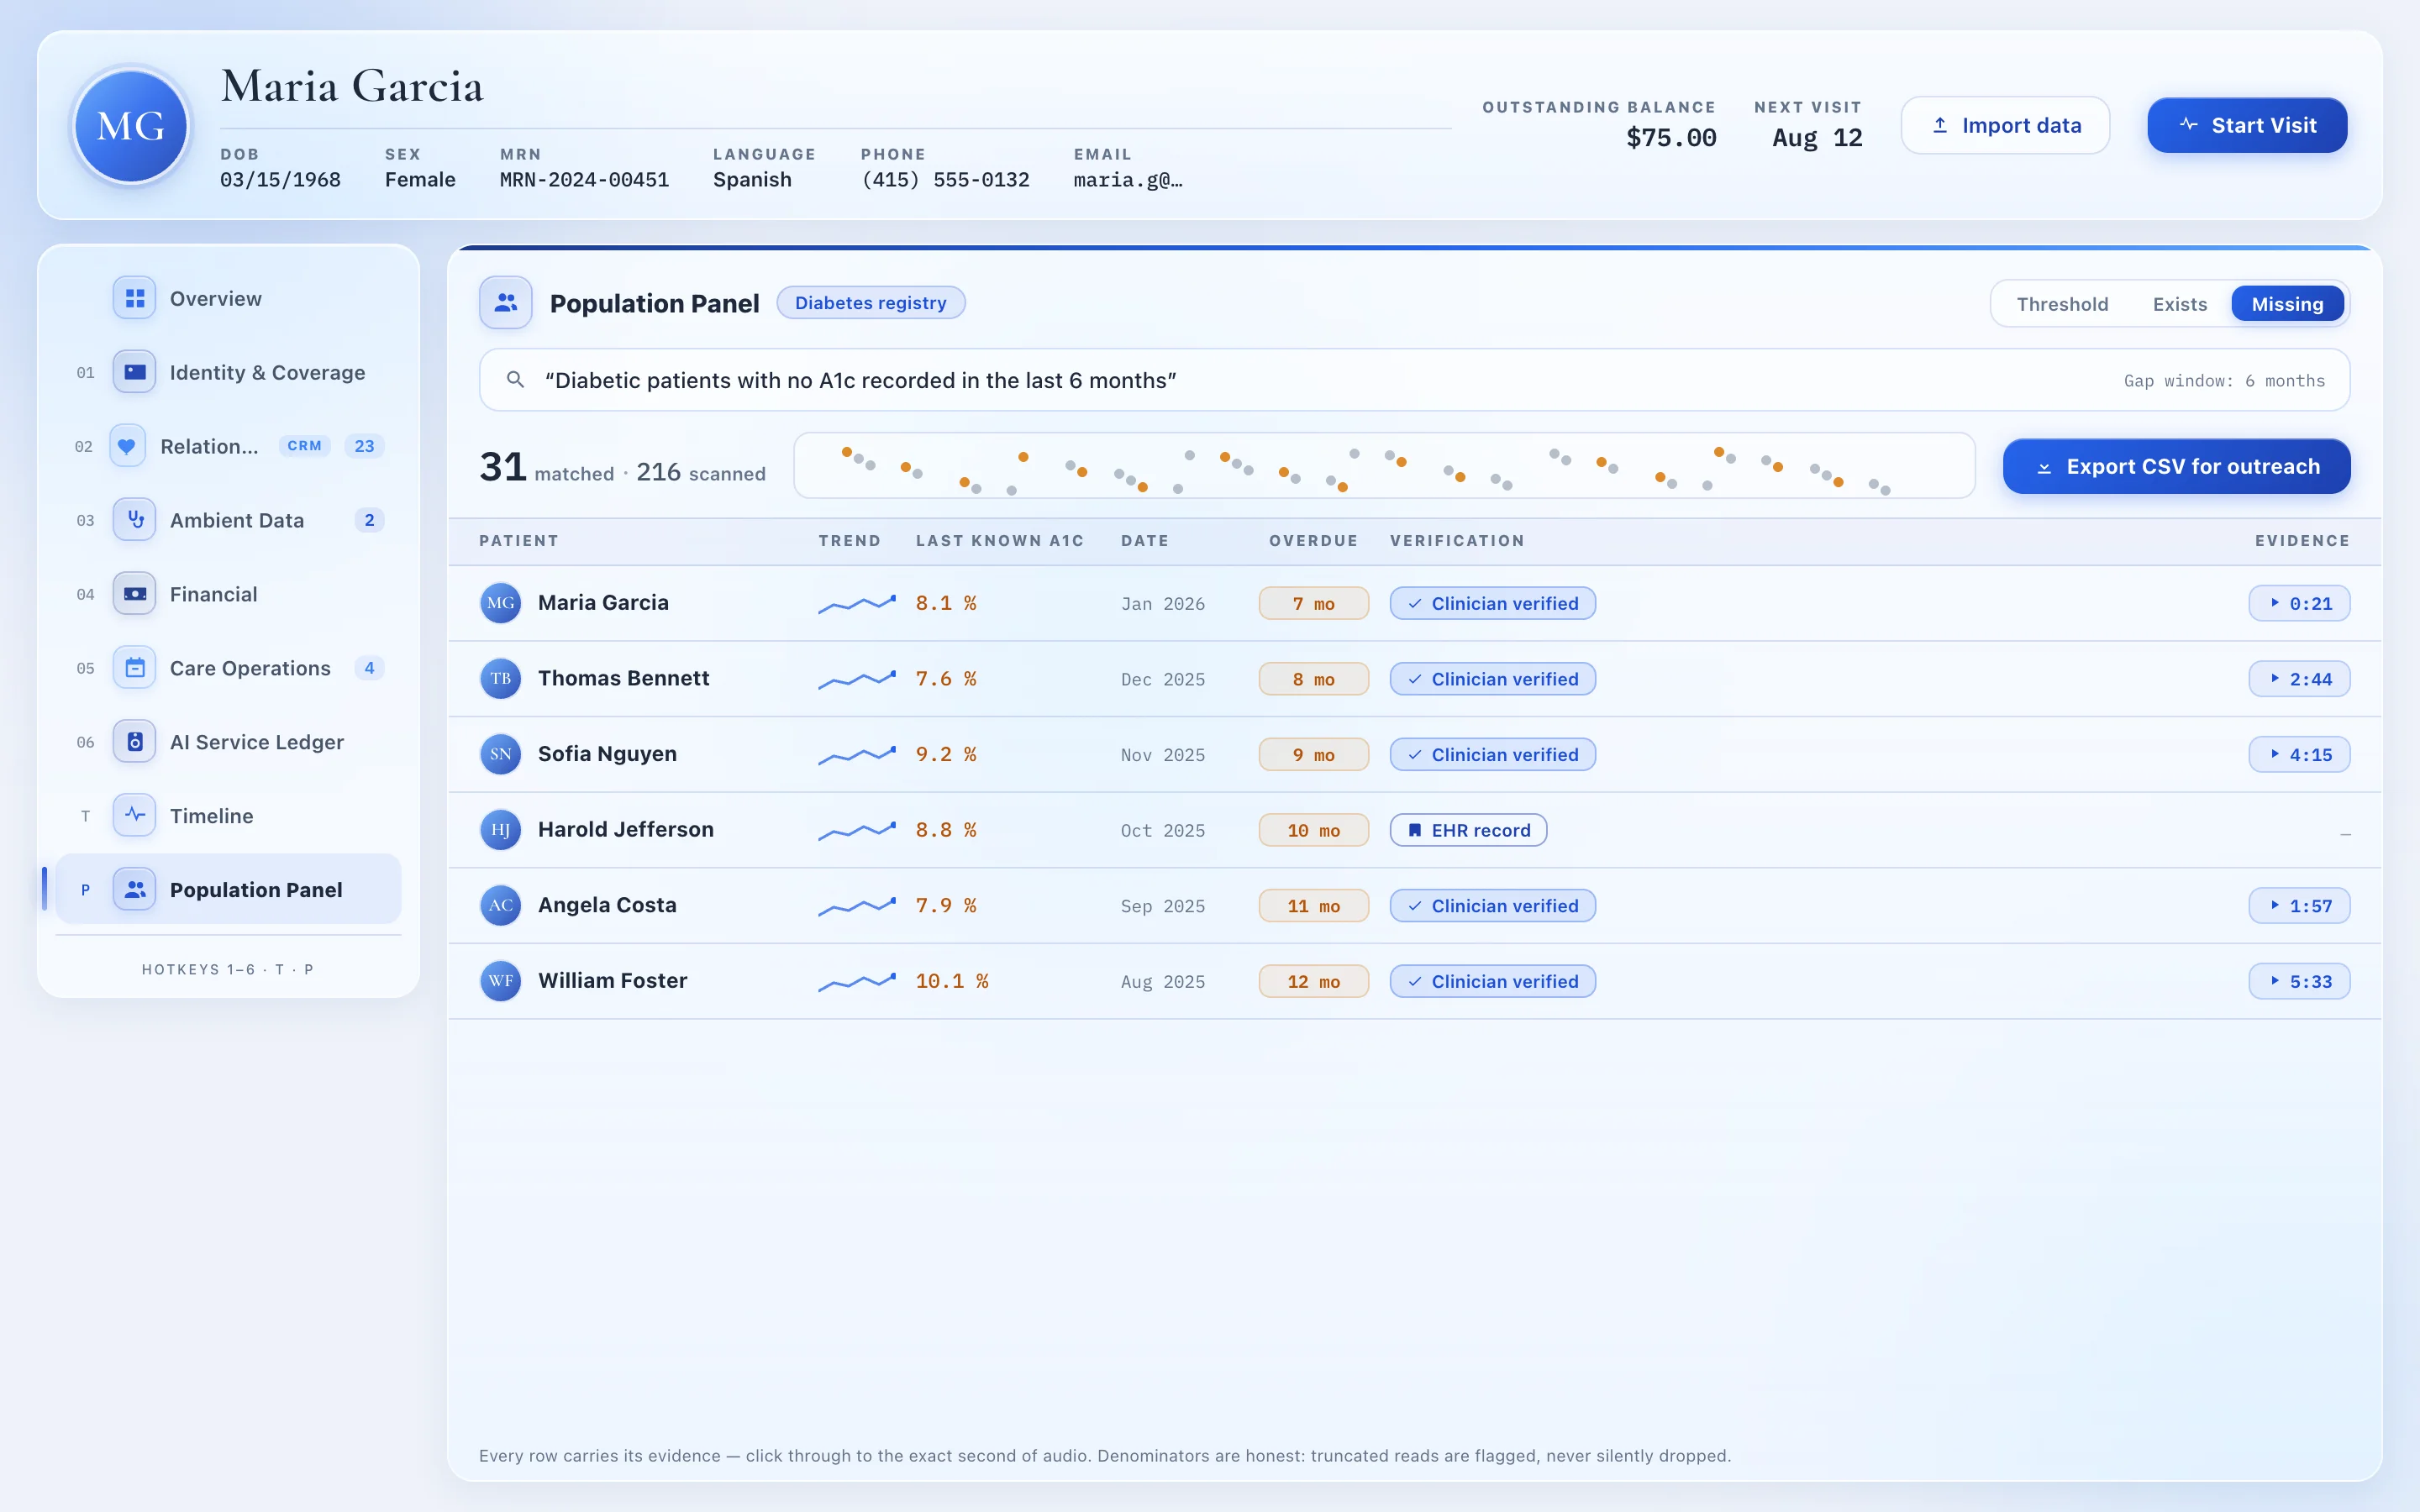Screen dimensions: 2420x1512
Task: Click the matched patients scatter strip
Action: (x=1384, y=465)
